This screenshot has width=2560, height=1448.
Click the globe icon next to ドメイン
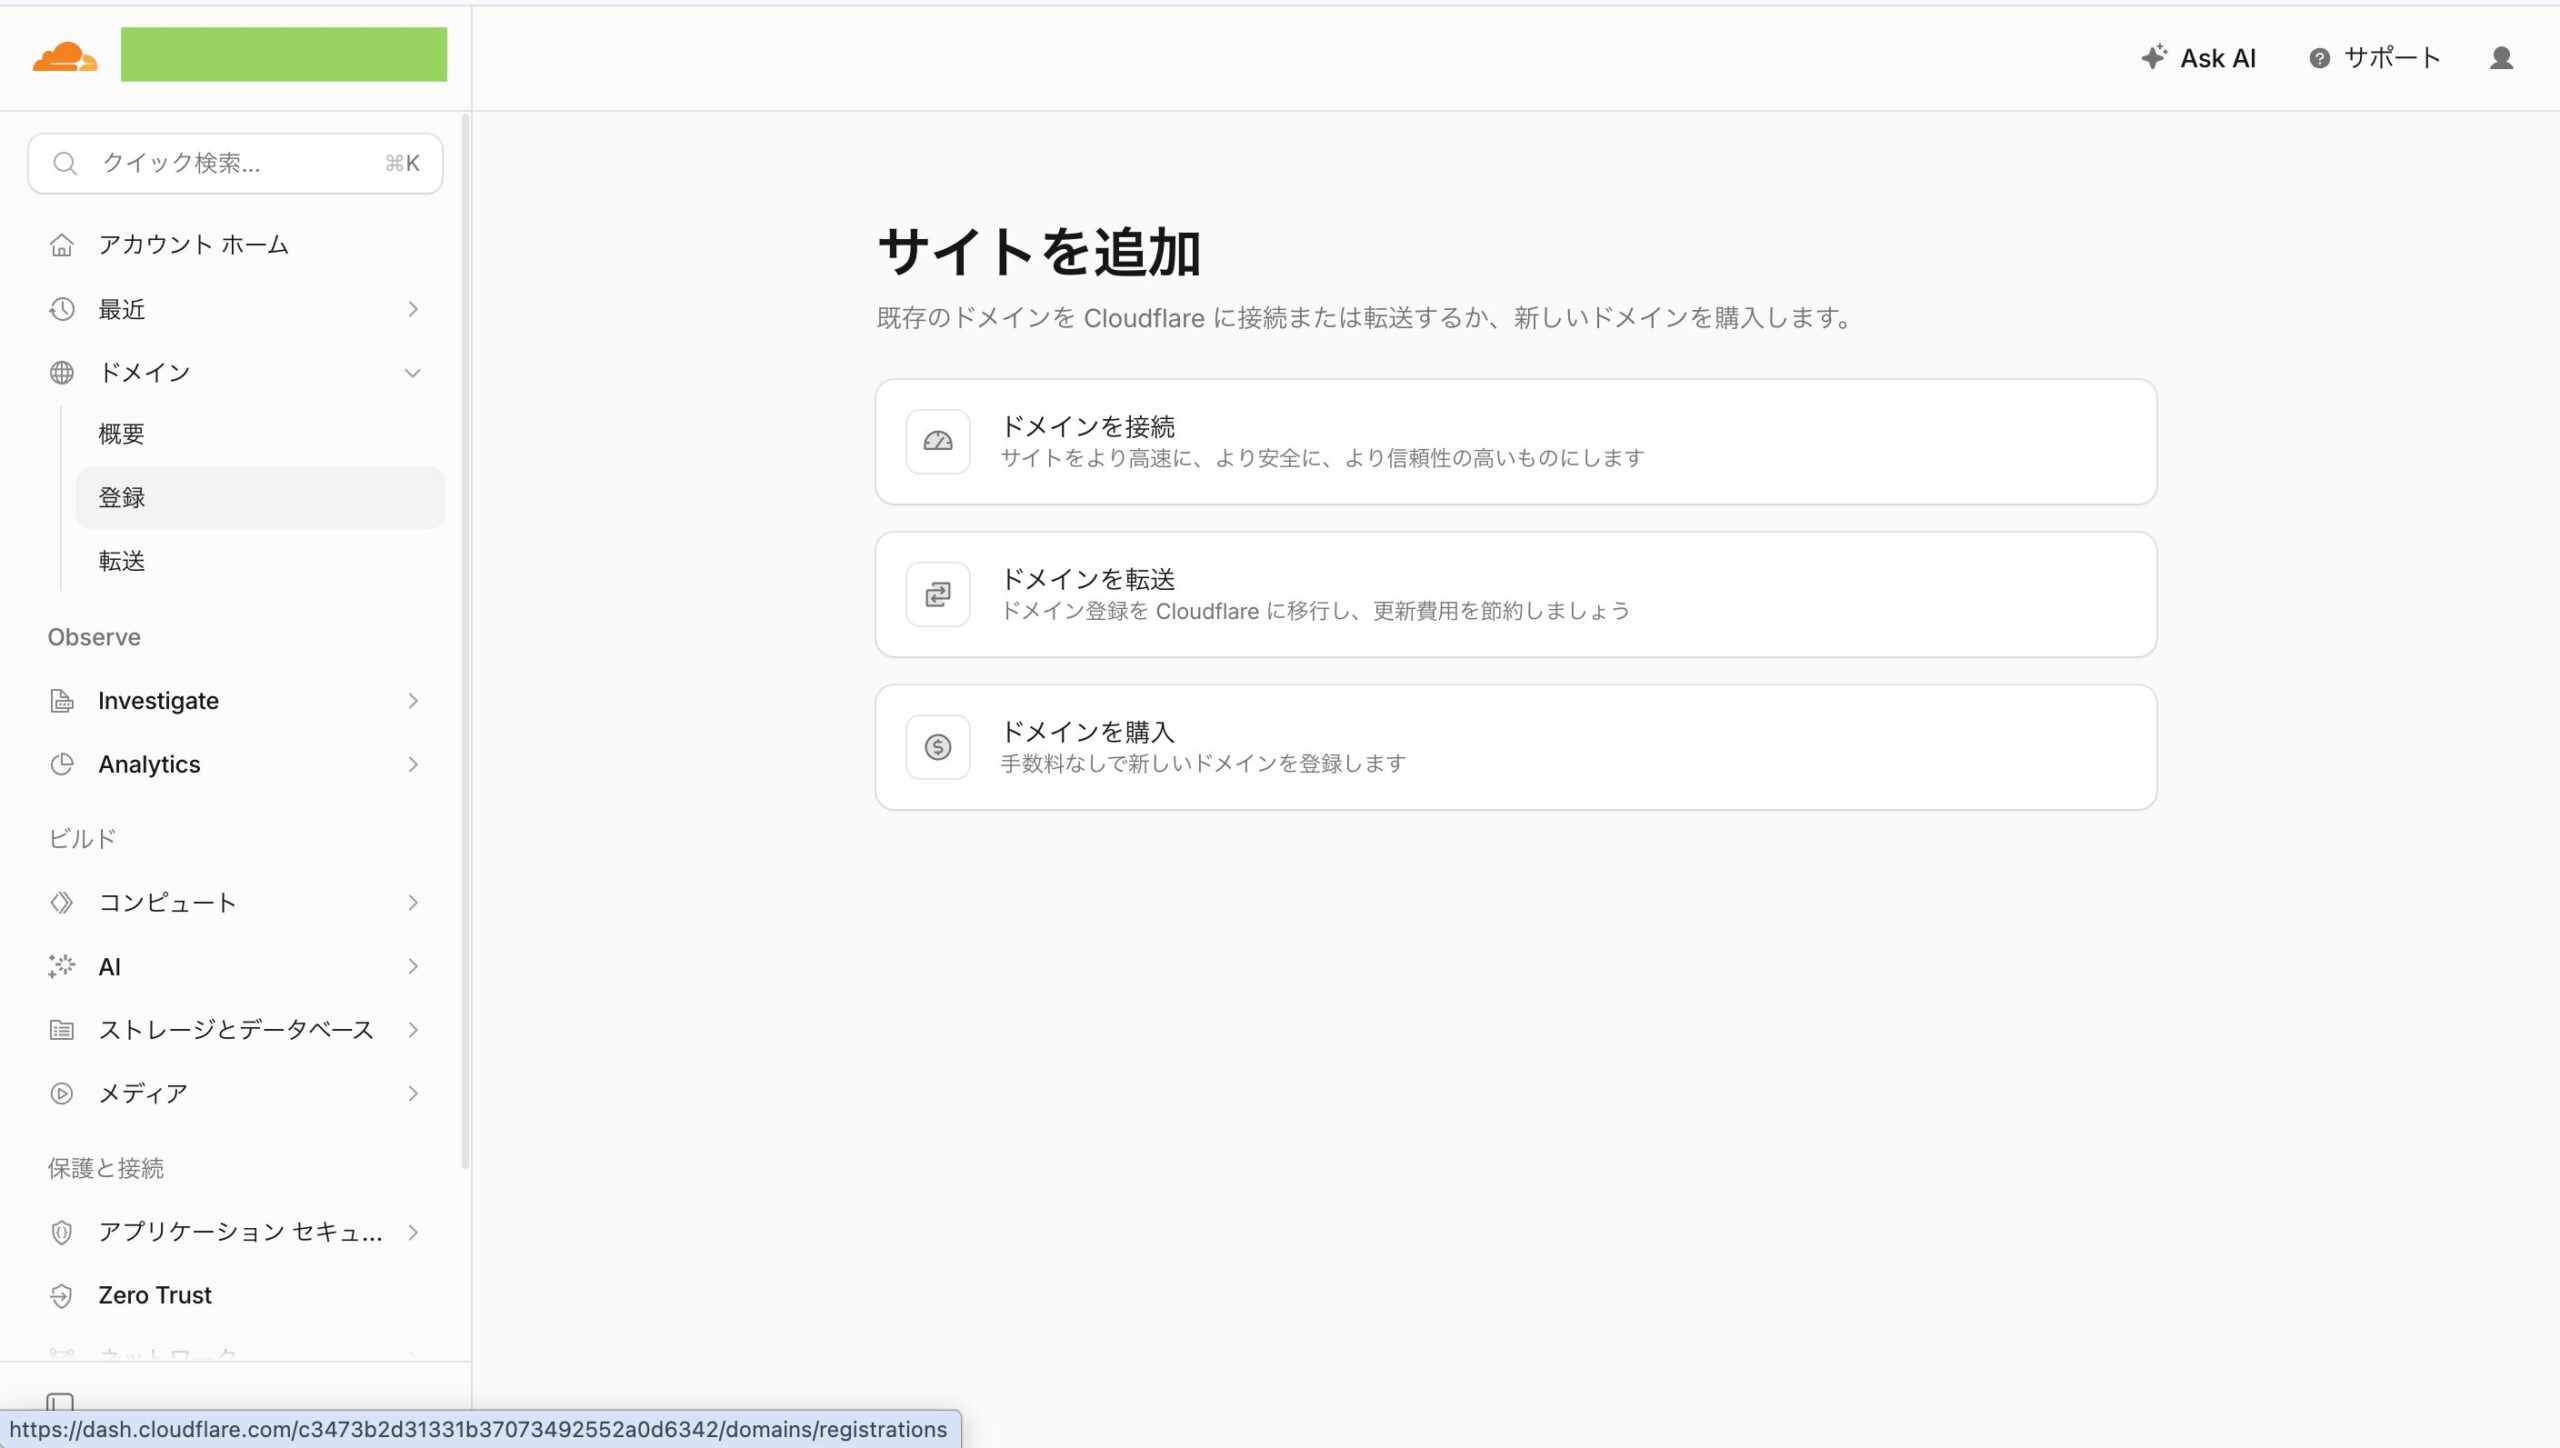pyautogui.click(x=62, y=373)
